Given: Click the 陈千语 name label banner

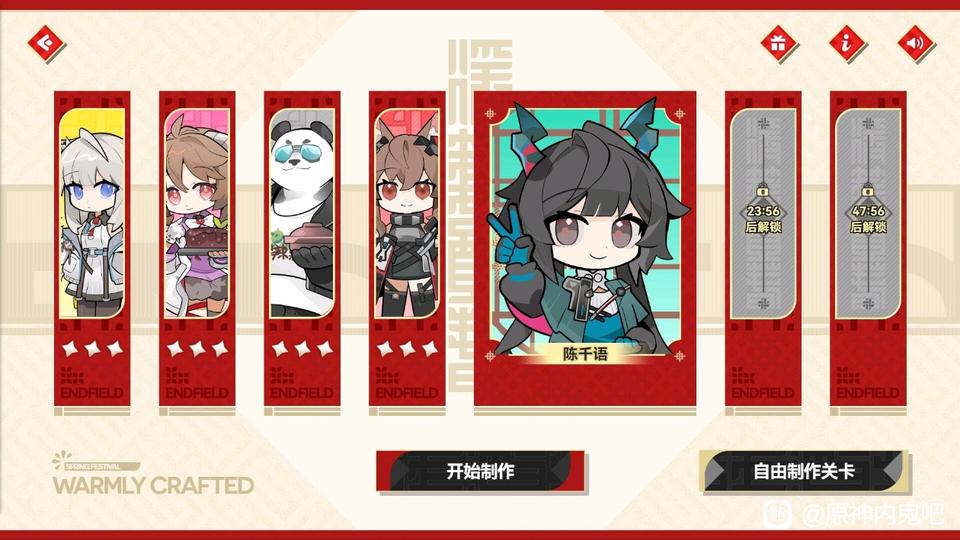Looking at the screenshot, I should tap(585, 354).
